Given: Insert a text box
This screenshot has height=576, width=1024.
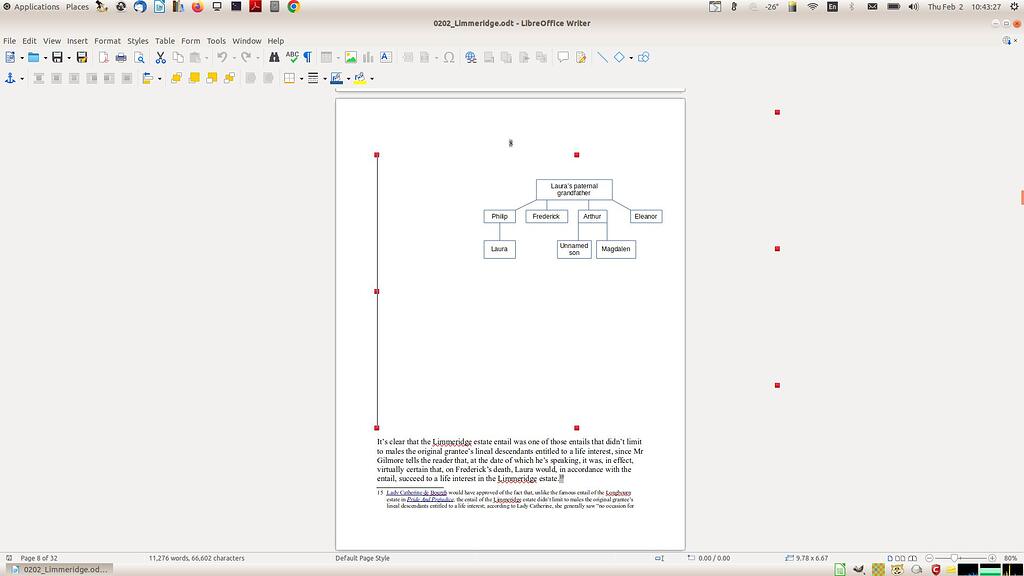Looking at the screenshot, I should [385, 57].
